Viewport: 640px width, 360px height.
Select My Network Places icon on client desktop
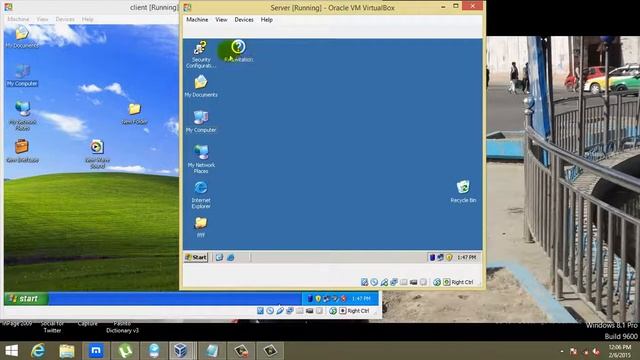22,116
